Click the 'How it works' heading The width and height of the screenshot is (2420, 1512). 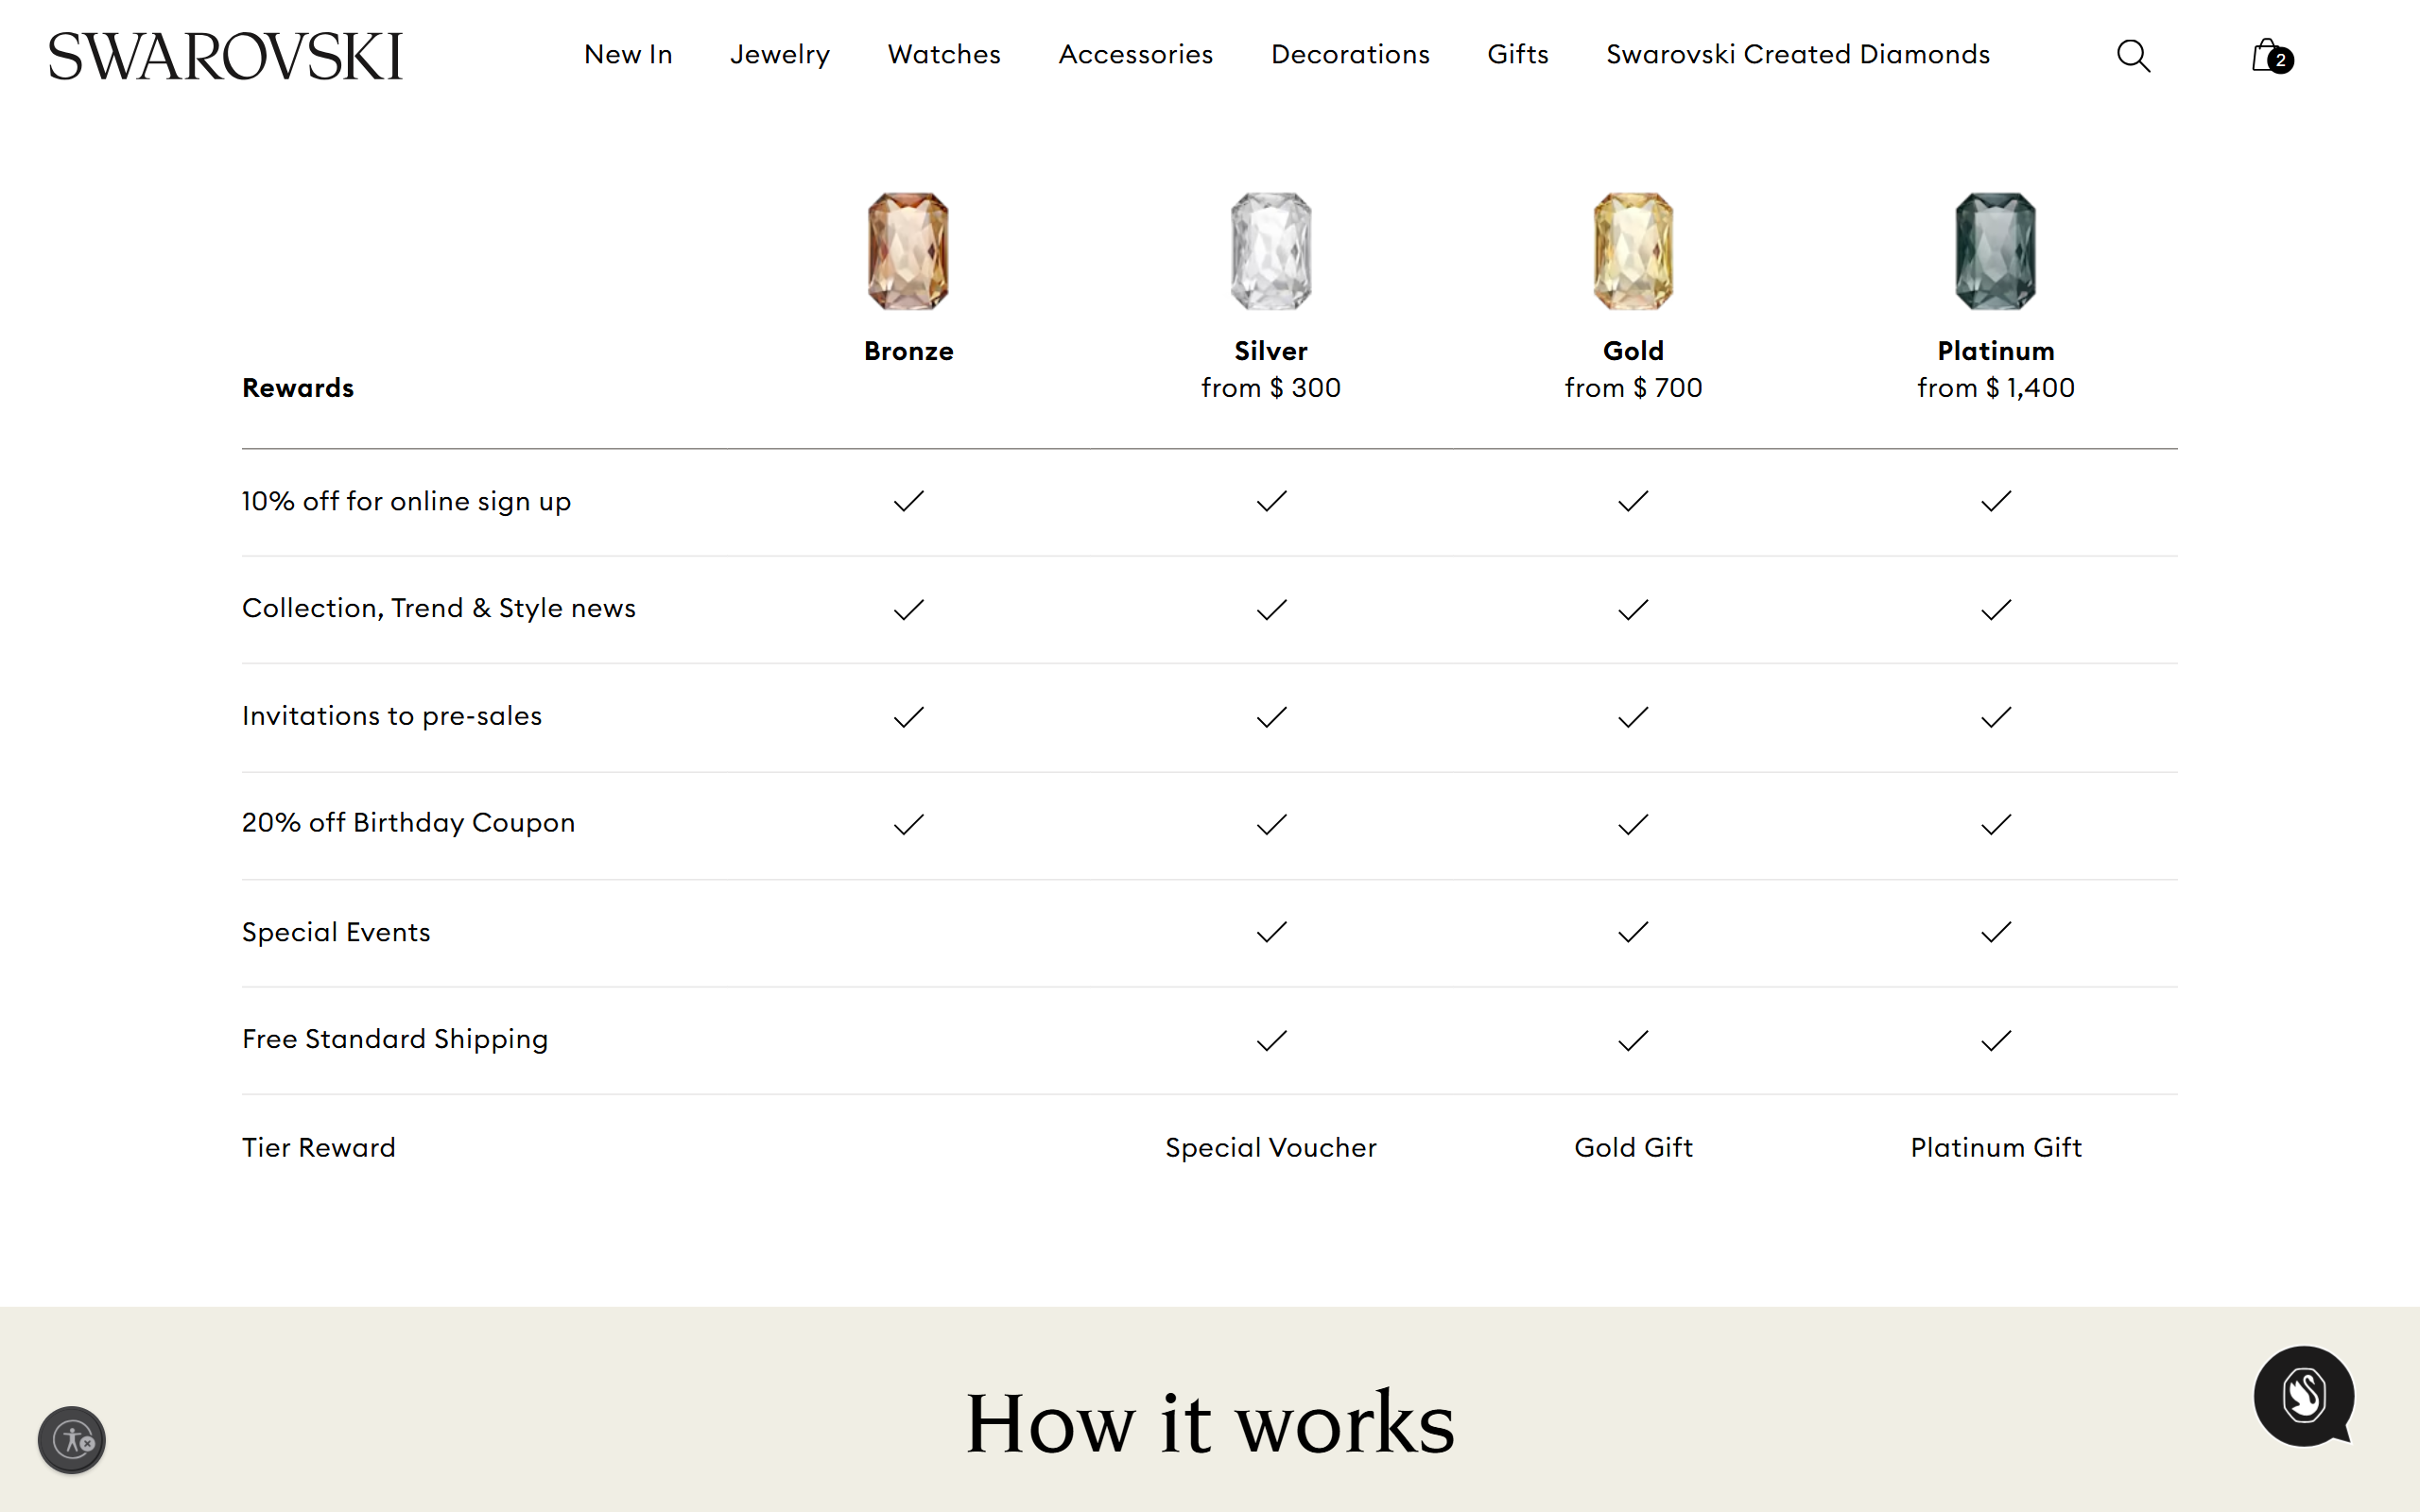point(1210,1422)
